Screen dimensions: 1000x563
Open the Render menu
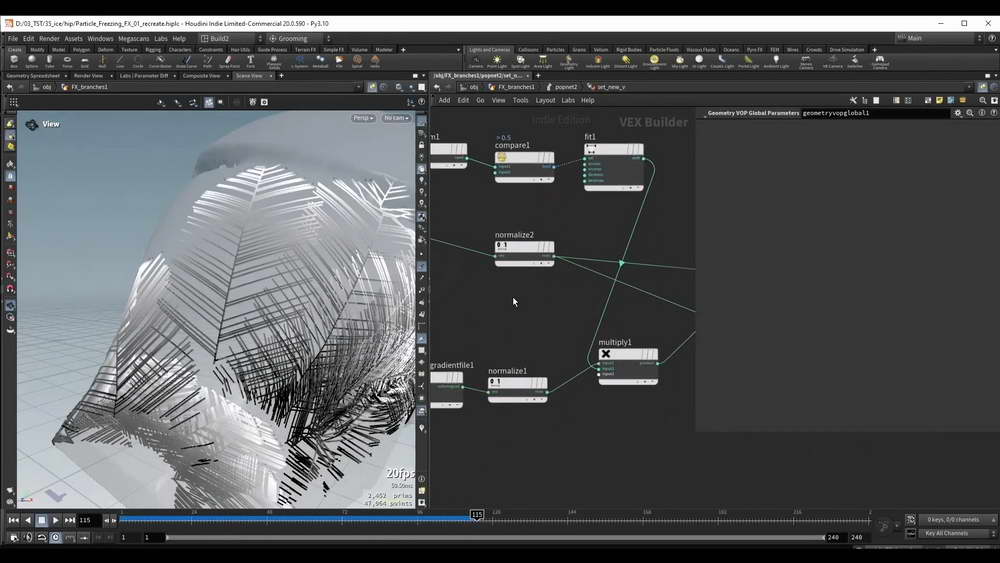coord(49,39)
